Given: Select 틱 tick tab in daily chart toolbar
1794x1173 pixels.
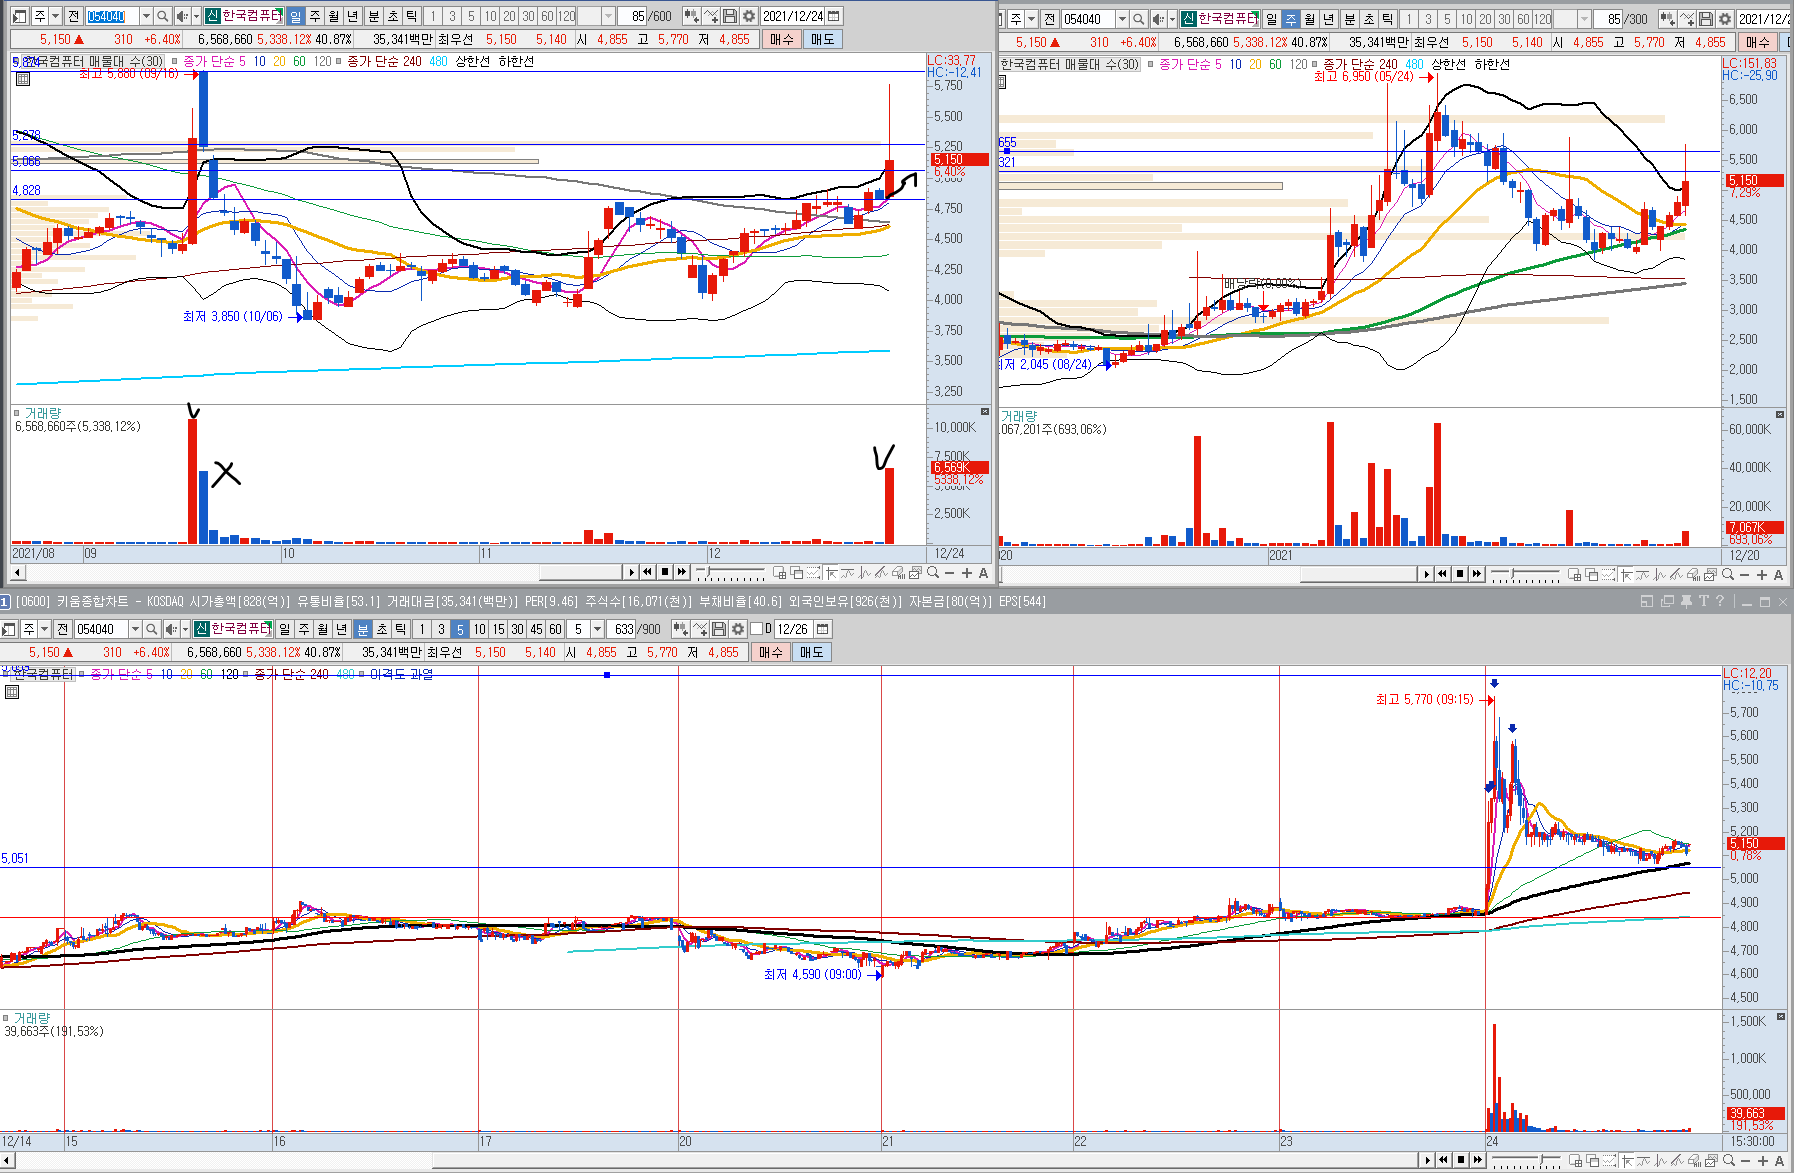Looking at the screenshot, I should 412,16.
